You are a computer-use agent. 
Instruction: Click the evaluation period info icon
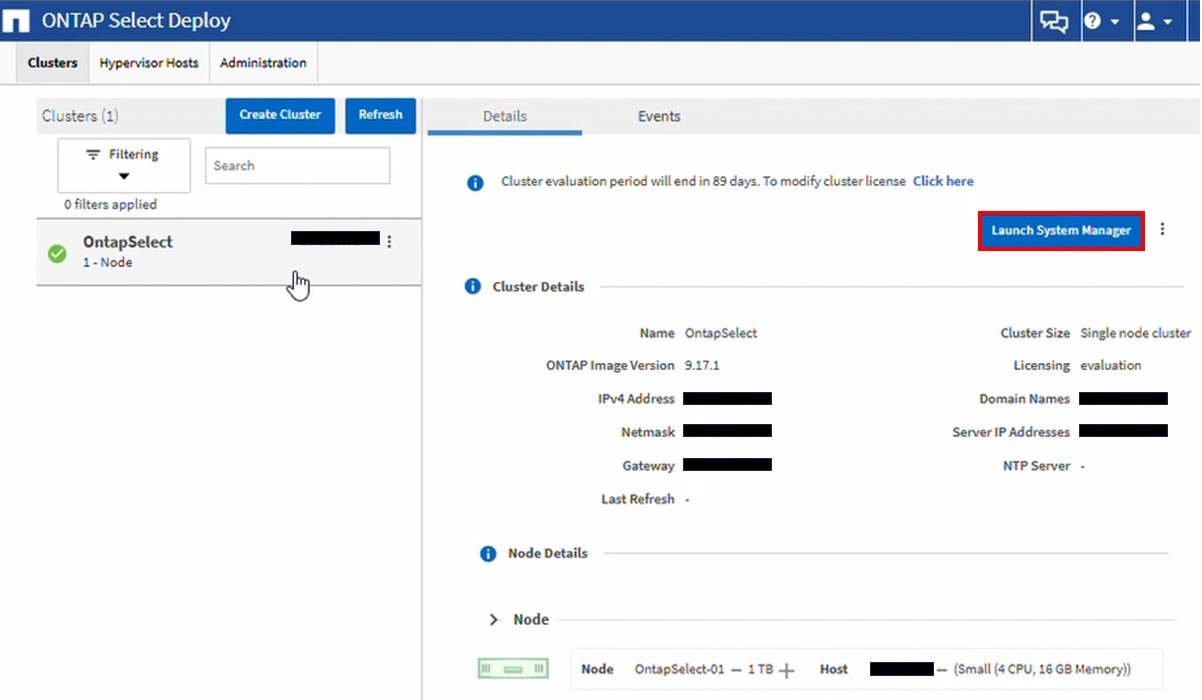coord(475,182)
